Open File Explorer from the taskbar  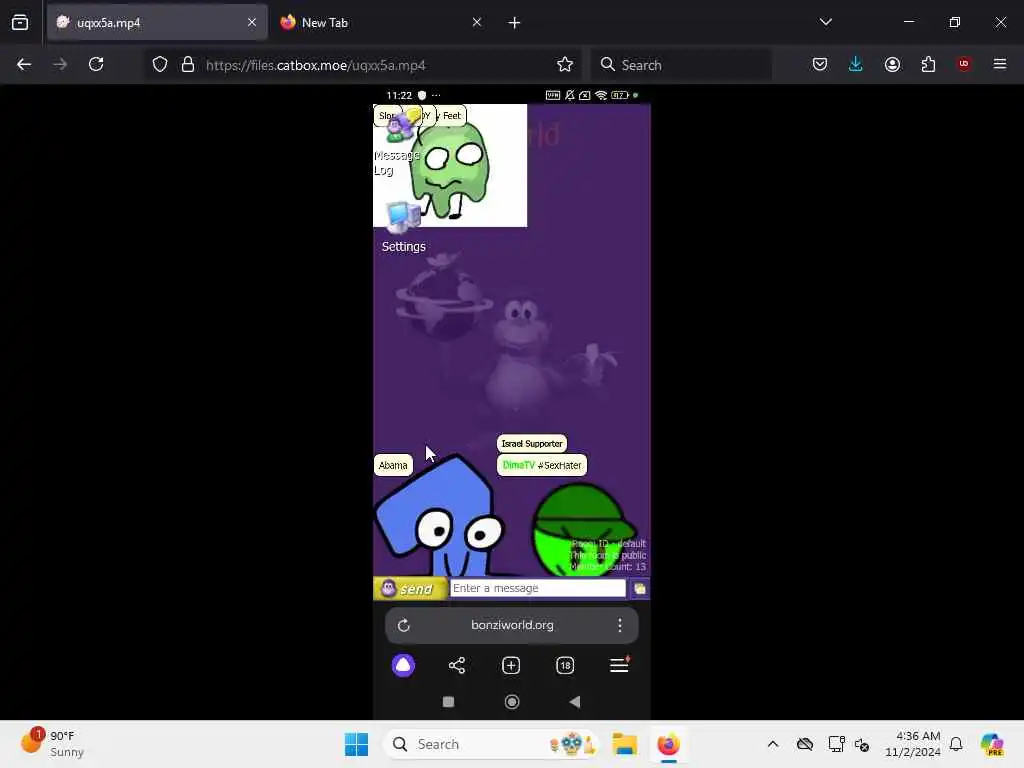point(624,744)
